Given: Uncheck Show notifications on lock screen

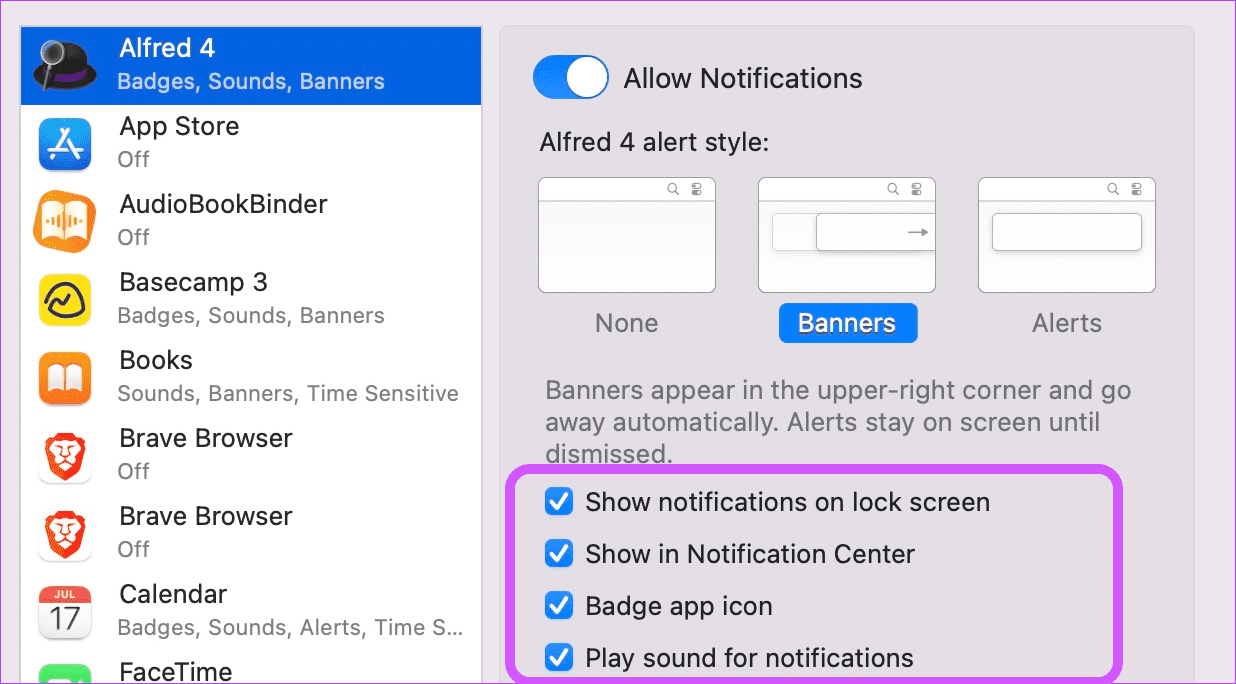Looking at the screenshot, I should click(x=559, y=501).
